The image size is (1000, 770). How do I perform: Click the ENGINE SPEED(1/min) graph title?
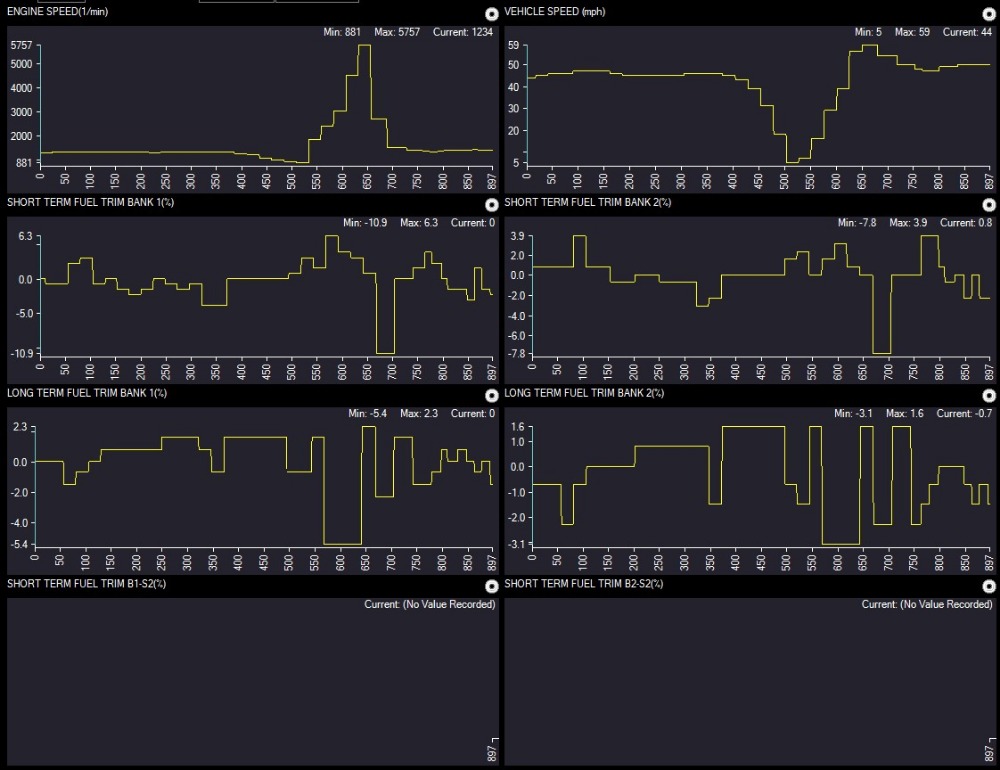point(55,12)
